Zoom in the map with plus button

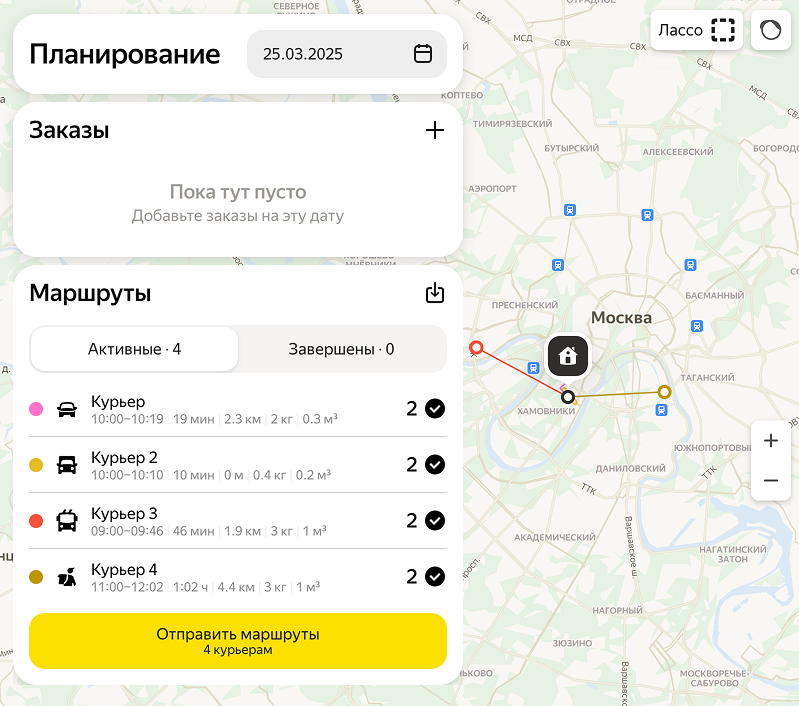[x=770, y=441]
